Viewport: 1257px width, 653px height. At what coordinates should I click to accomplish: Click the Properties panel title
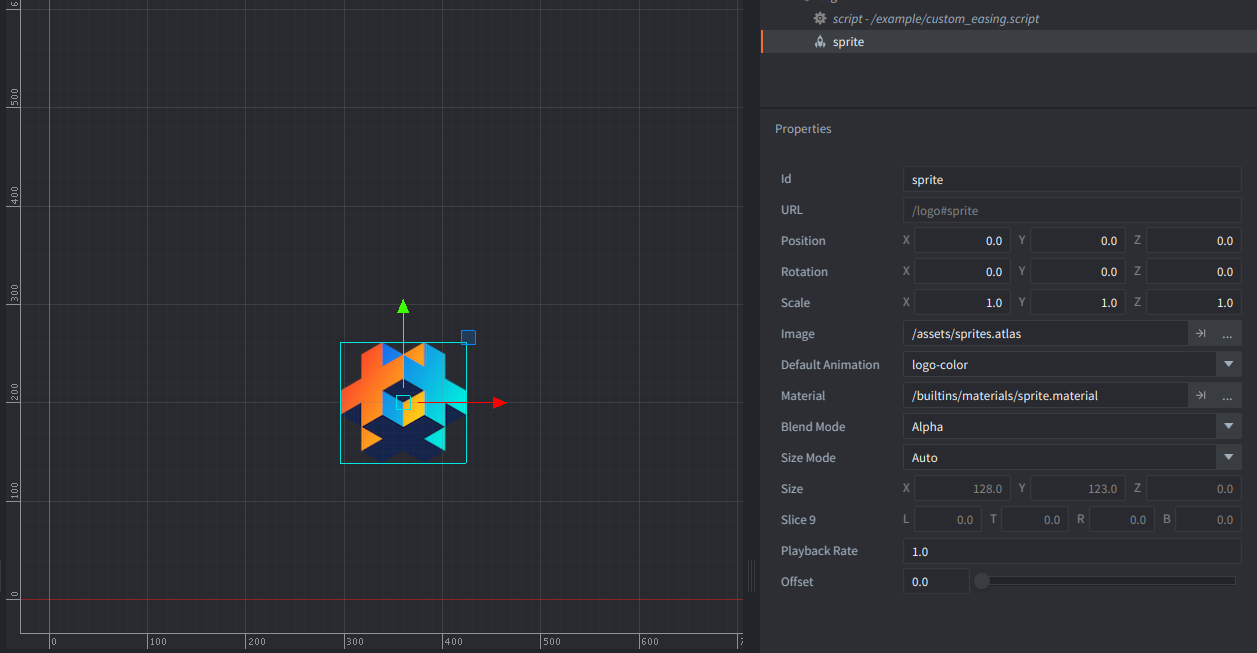(x=803, y=129)
